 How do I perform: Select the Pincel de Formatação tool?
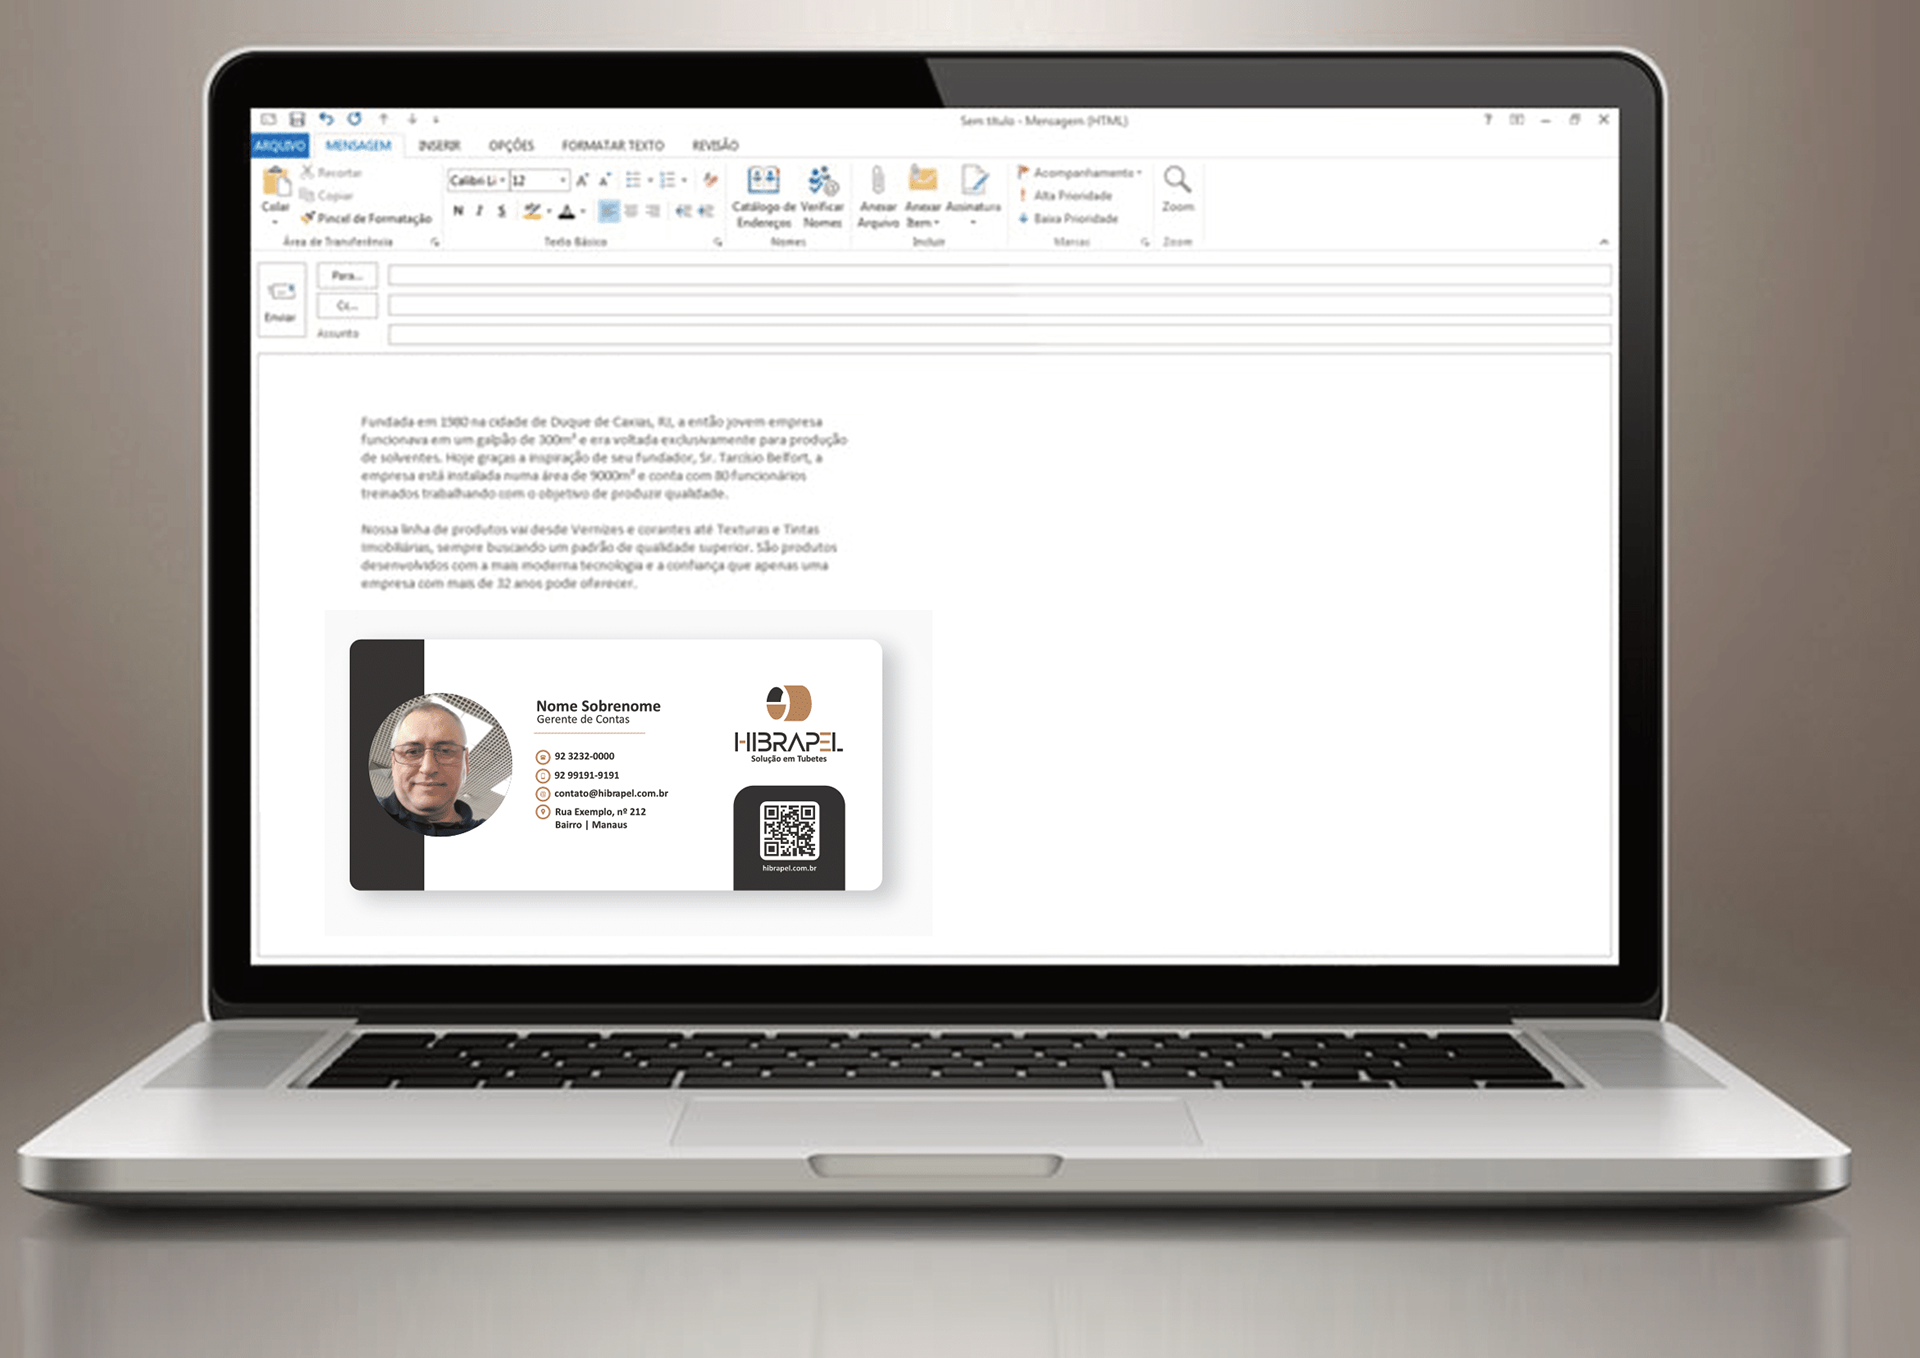coord(366,218)
